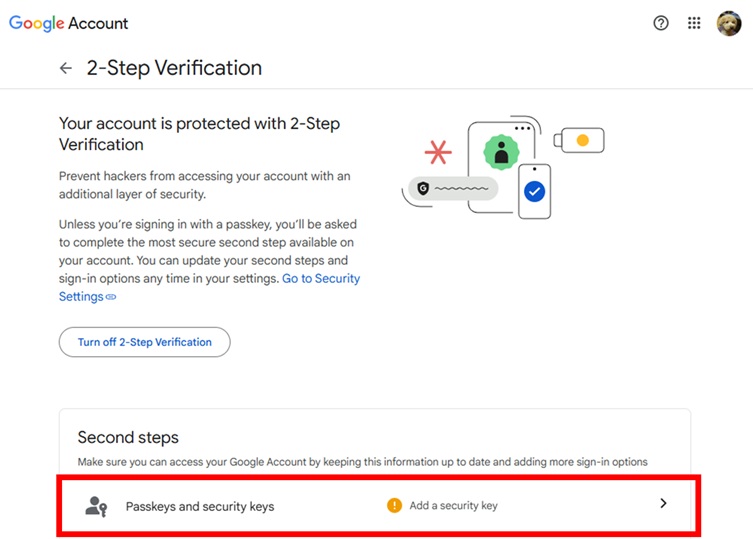Screen dimensions: 753x539
Task: Expand the Passkeys row chevron arrow
Action: pos(663,504)
